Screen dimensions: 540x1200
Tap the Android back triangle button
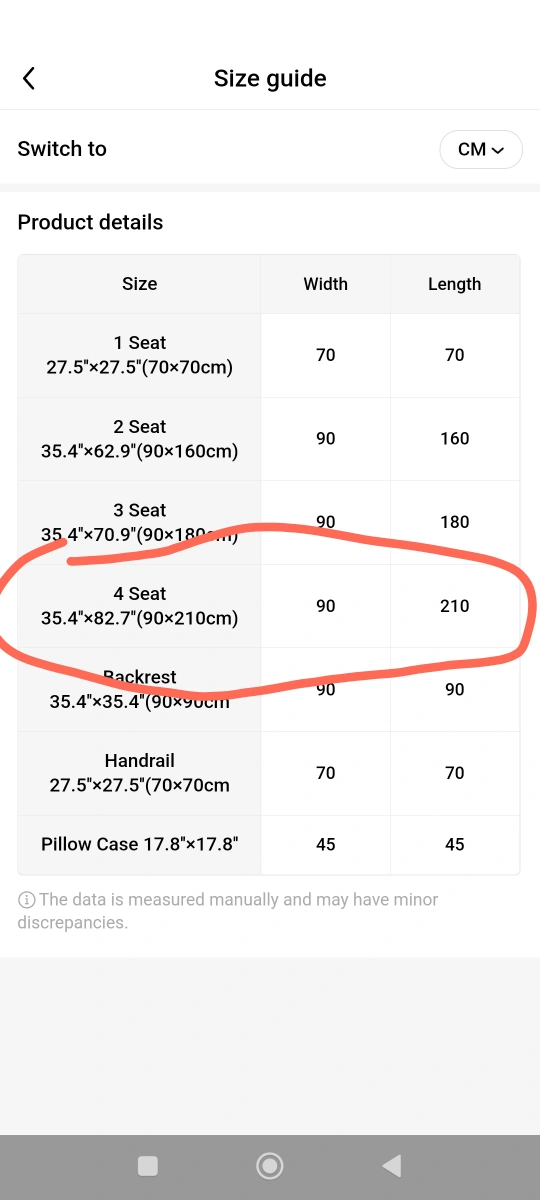click(392, 1165)
